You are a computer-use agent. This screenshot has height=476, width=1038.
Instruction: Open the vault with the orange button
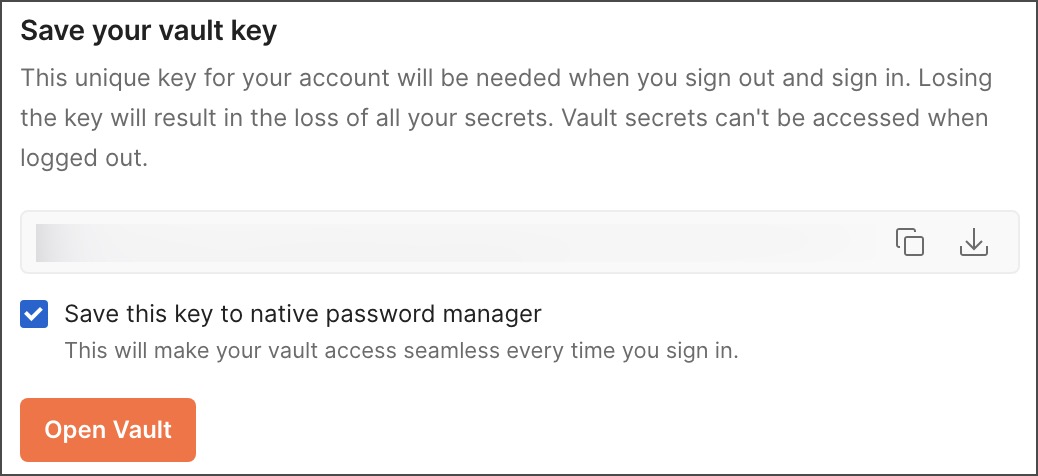coord(108,430)
